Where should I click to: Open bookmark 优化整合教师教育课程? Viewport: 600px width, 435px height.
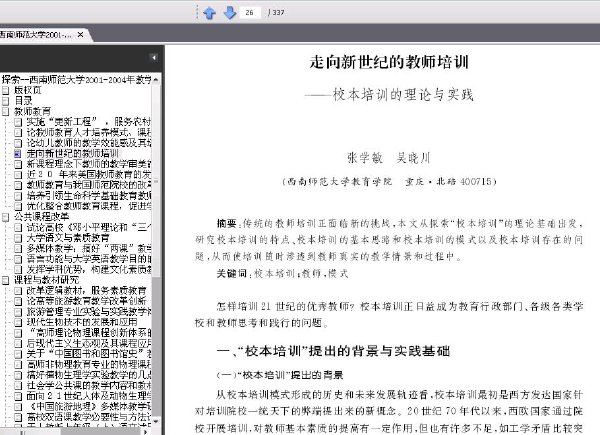coord(89,206)
